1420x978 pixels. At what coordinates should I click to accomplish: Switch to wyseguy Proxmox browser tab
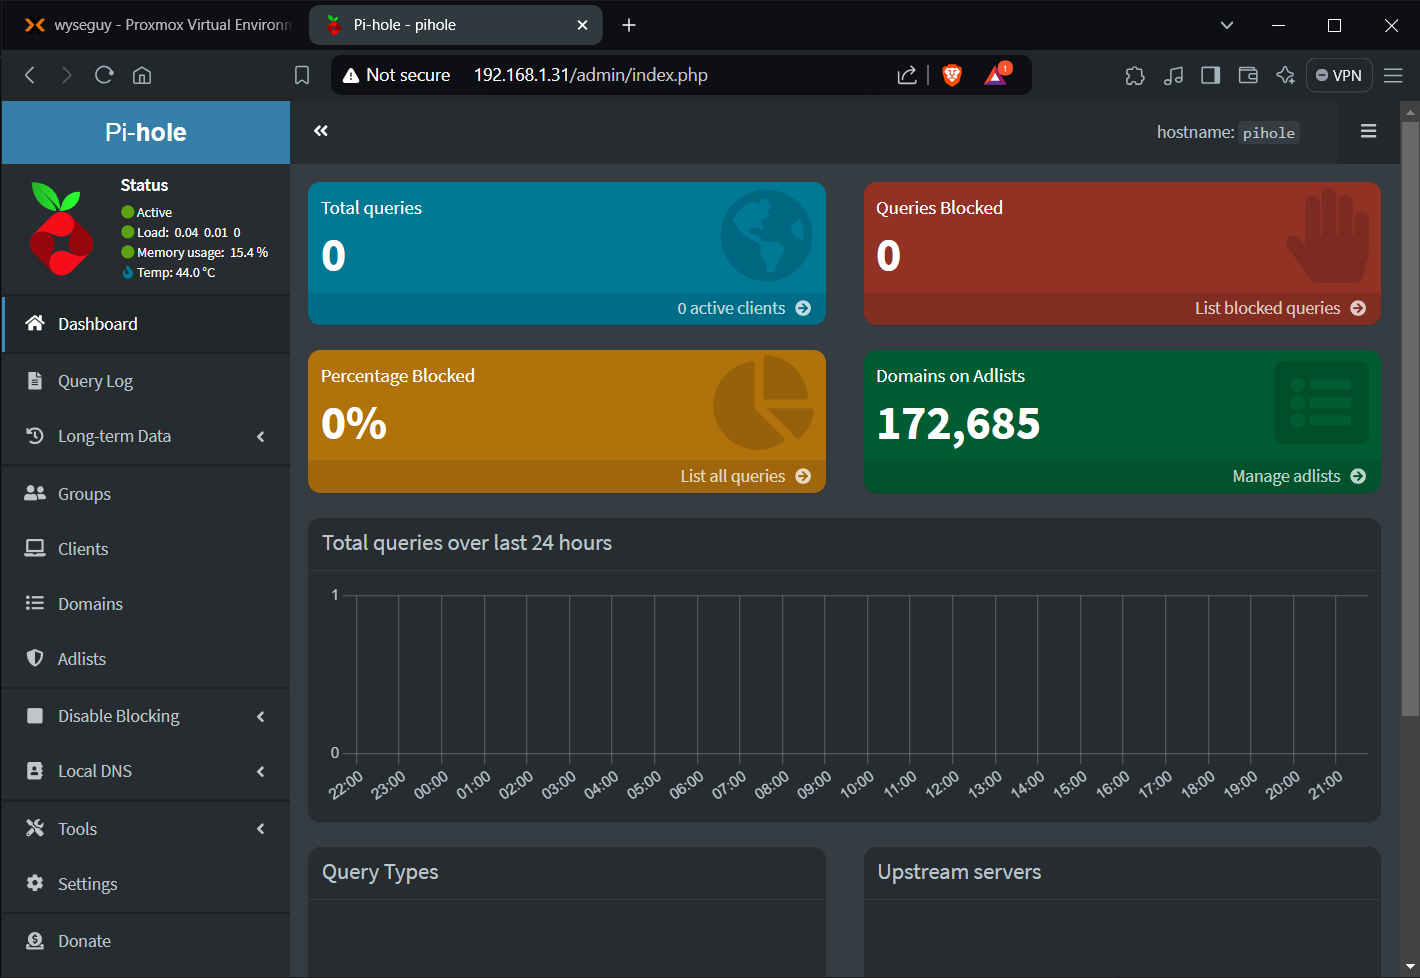(x=156, y=25)
